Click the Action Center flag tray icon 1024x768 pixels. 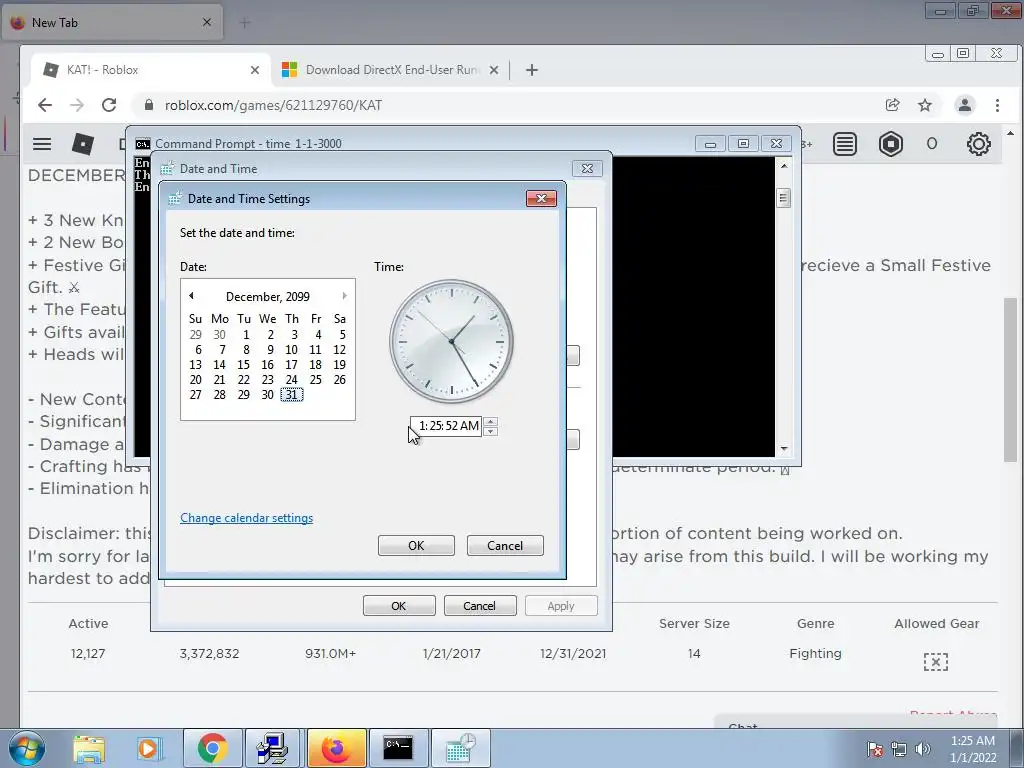click(x=875, y=749)
